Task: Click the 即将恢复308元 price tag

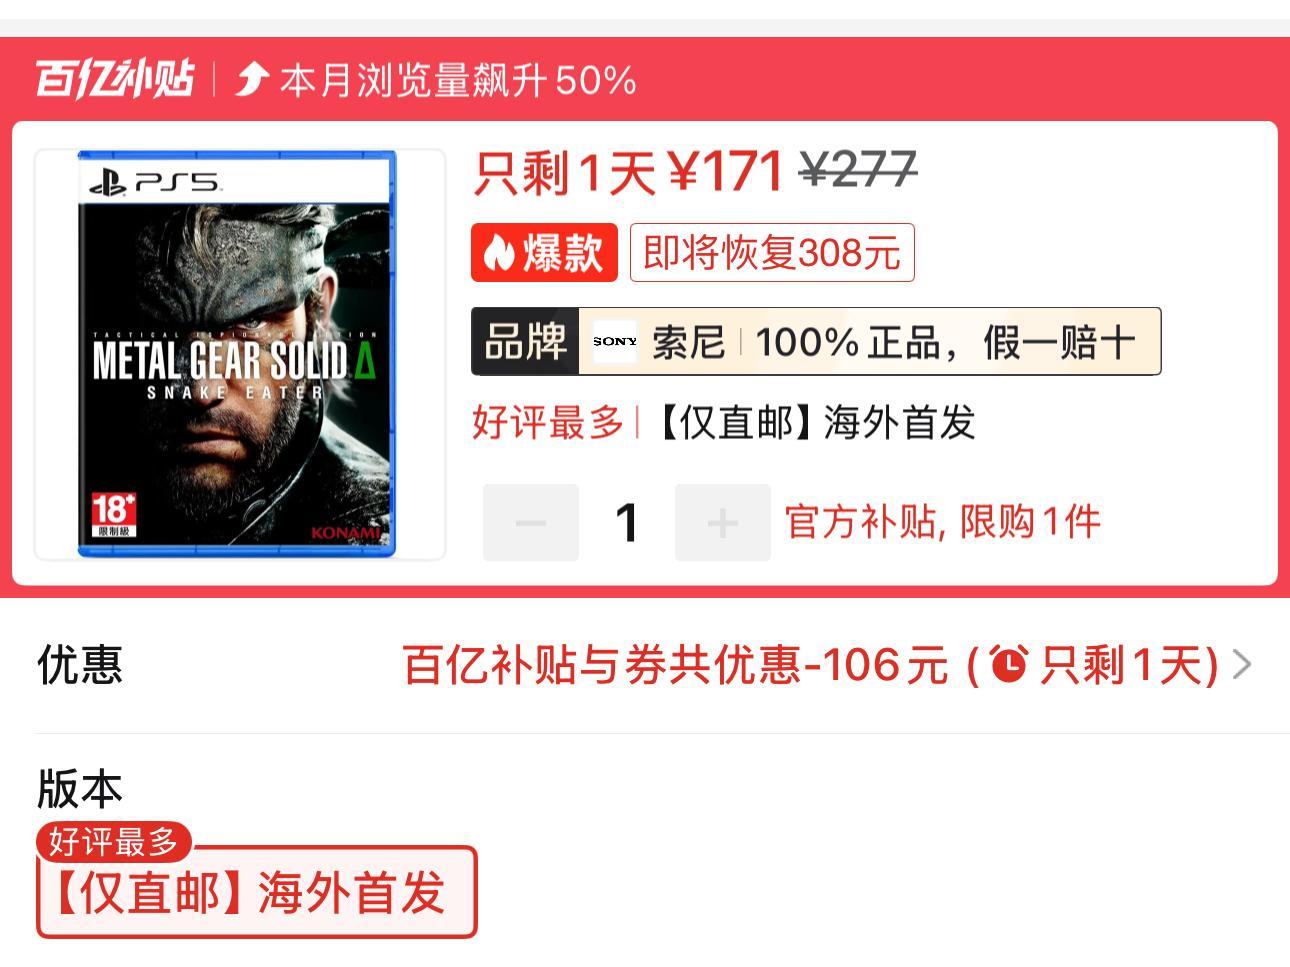Action: point(772,253)
